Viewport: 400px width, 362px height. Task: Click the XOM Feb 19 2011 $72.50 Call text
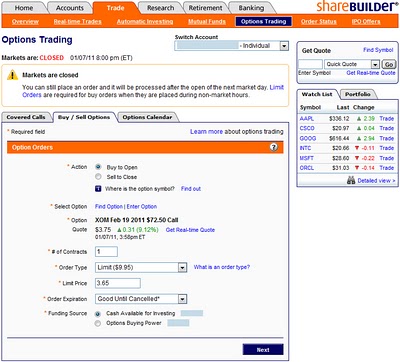tap(137, 220)
